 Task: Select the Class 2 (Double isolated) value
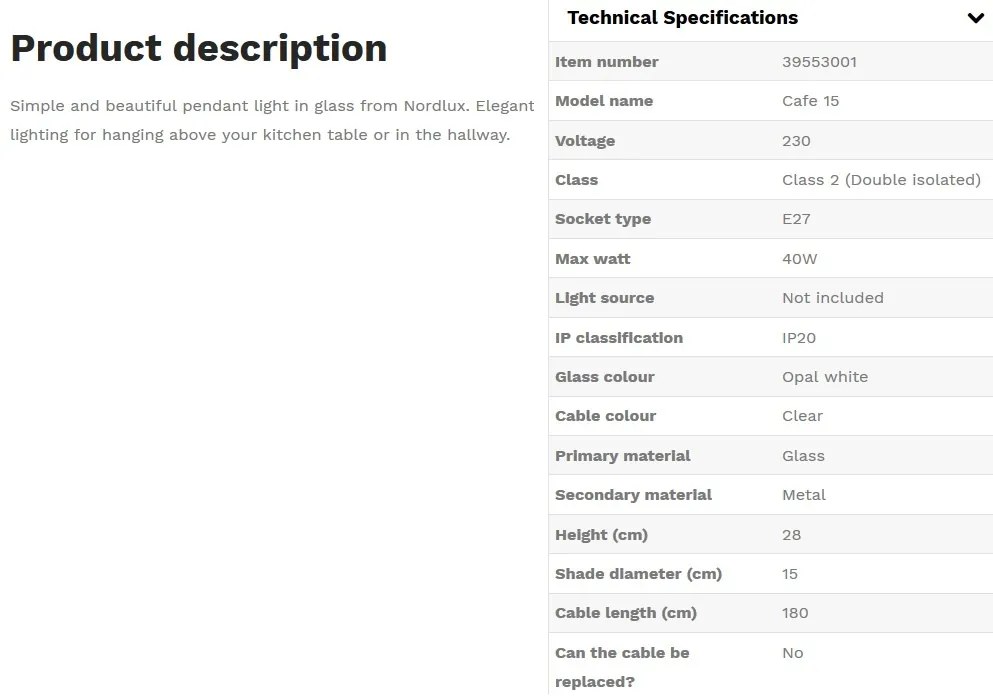[x=881, y=180]
